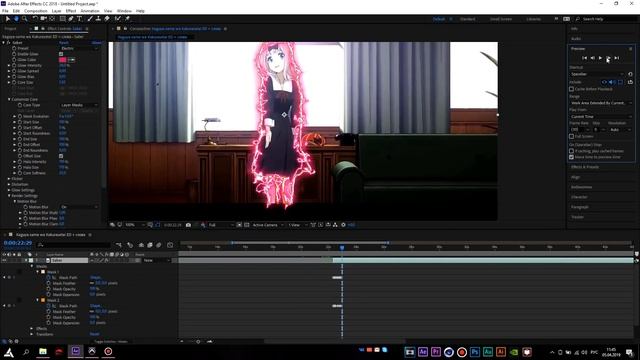This screenshot has height=360, width=640.
Task: Select the Type text tool
Action: coord(79,19)
